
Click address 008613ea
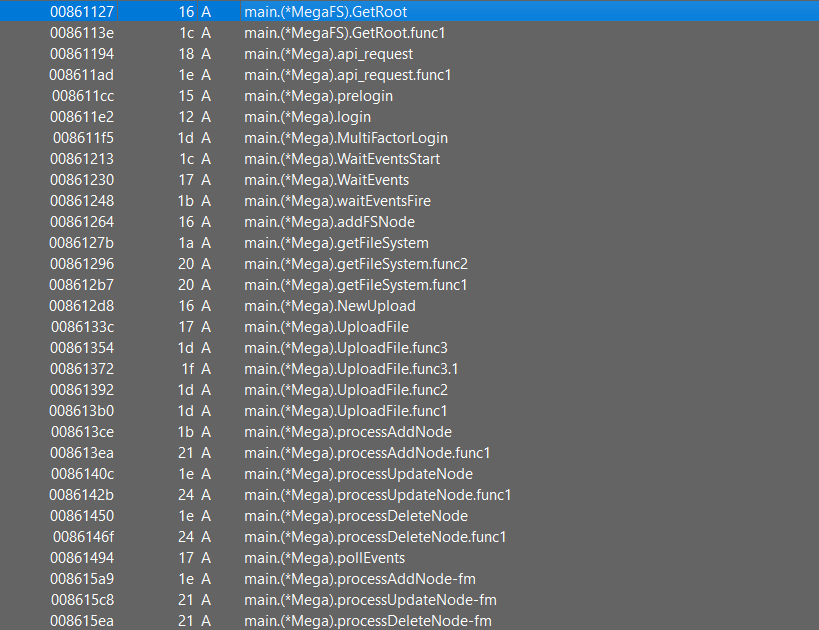[x=81, y=453]
